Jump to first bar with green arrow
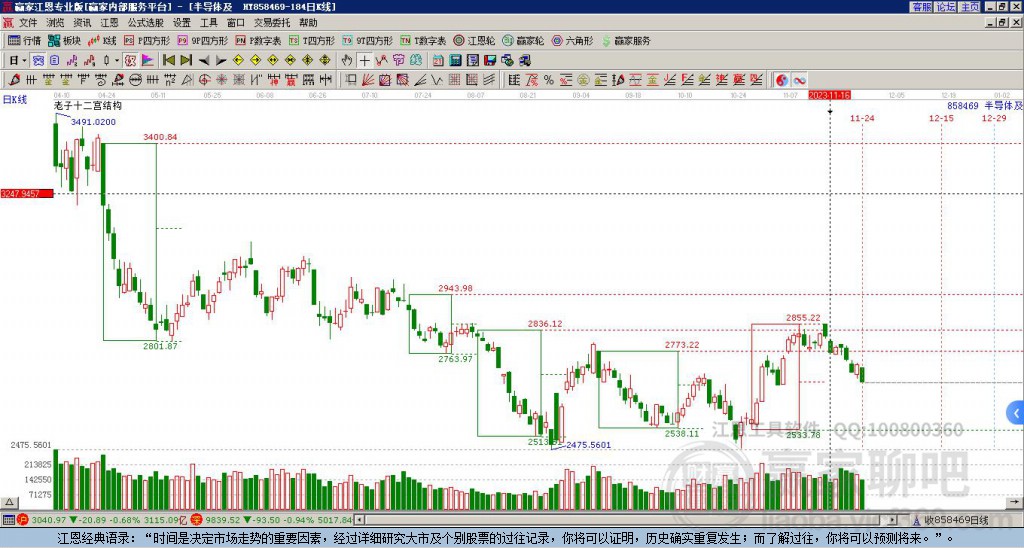 pos(168,61)
